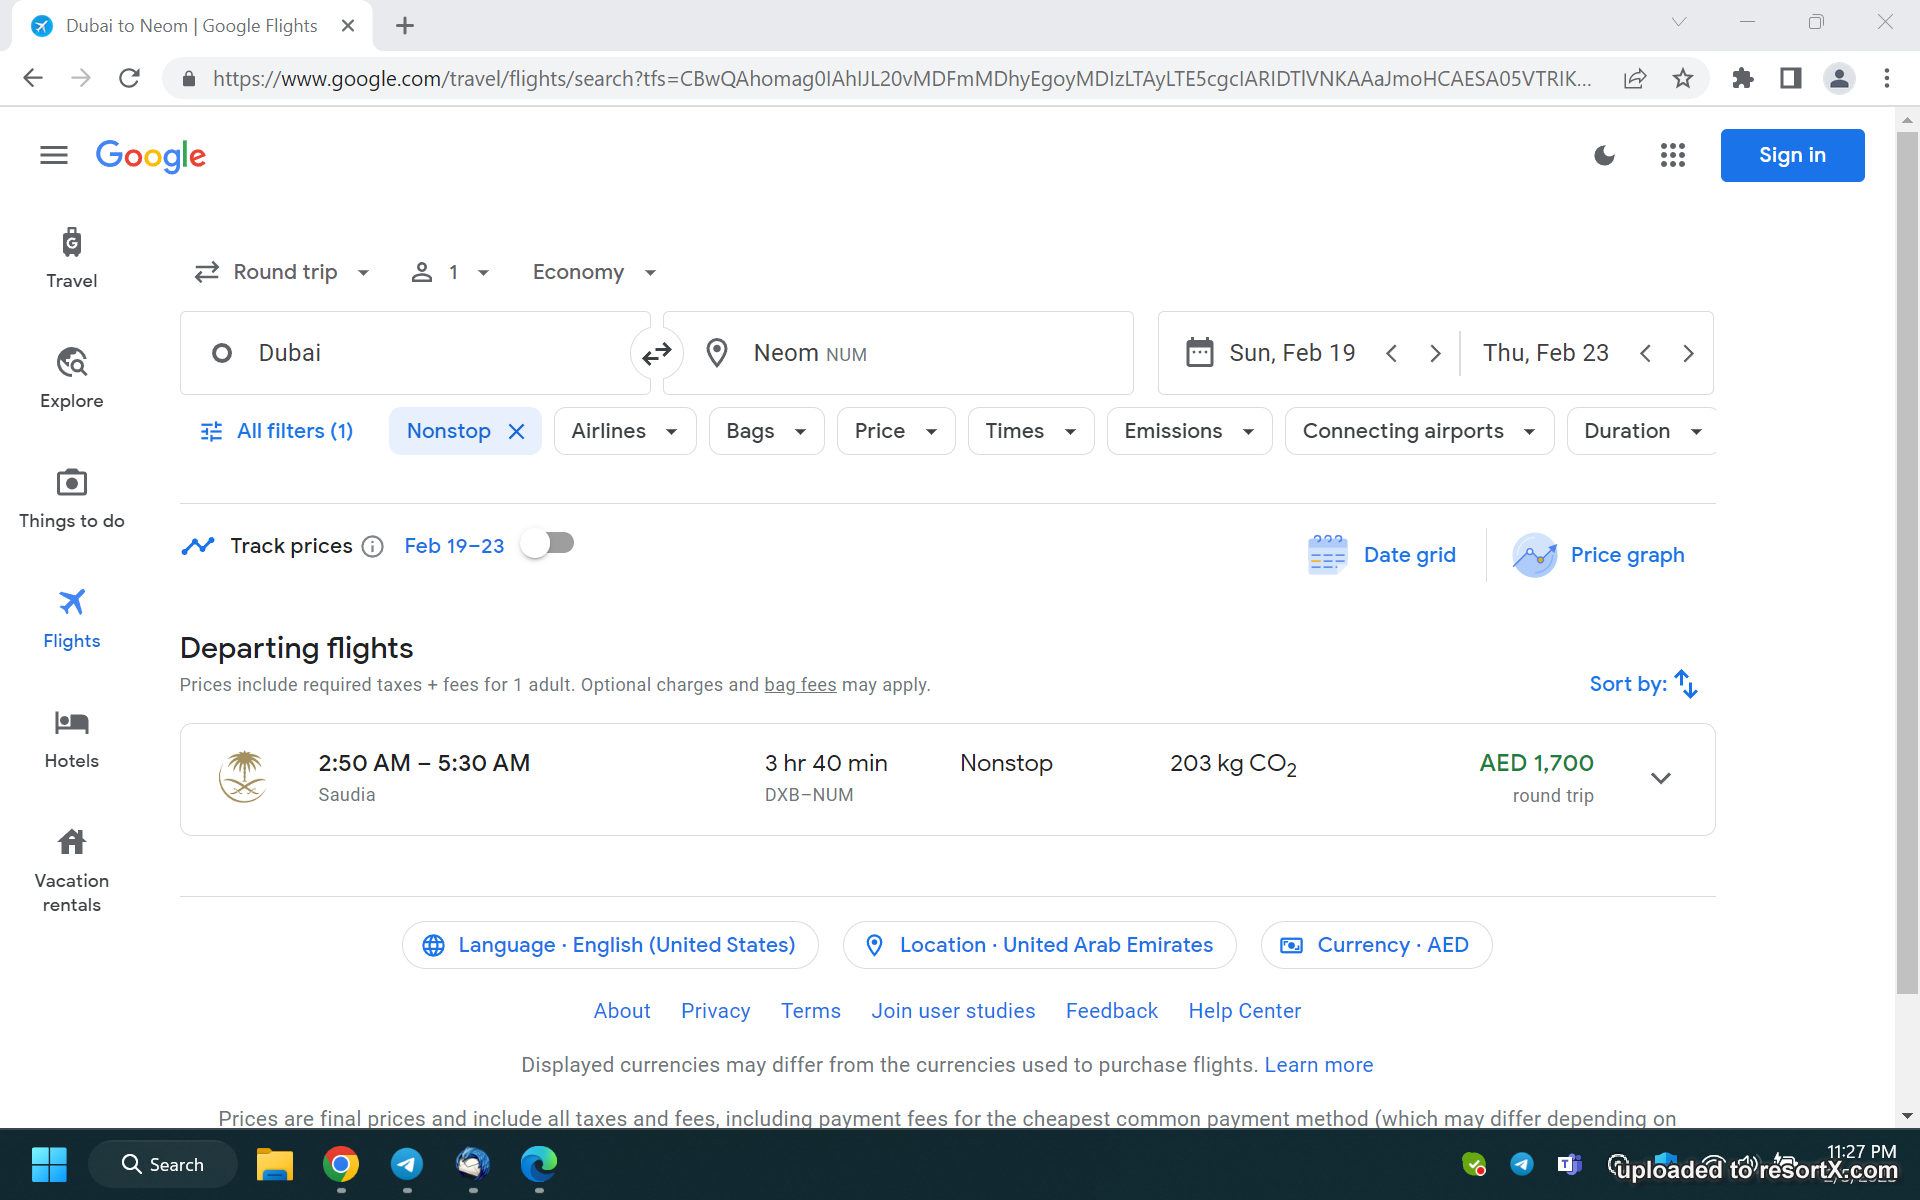1920x1200 pixels.
Task: Open a new browser tab
Action: tap(405, 26)
